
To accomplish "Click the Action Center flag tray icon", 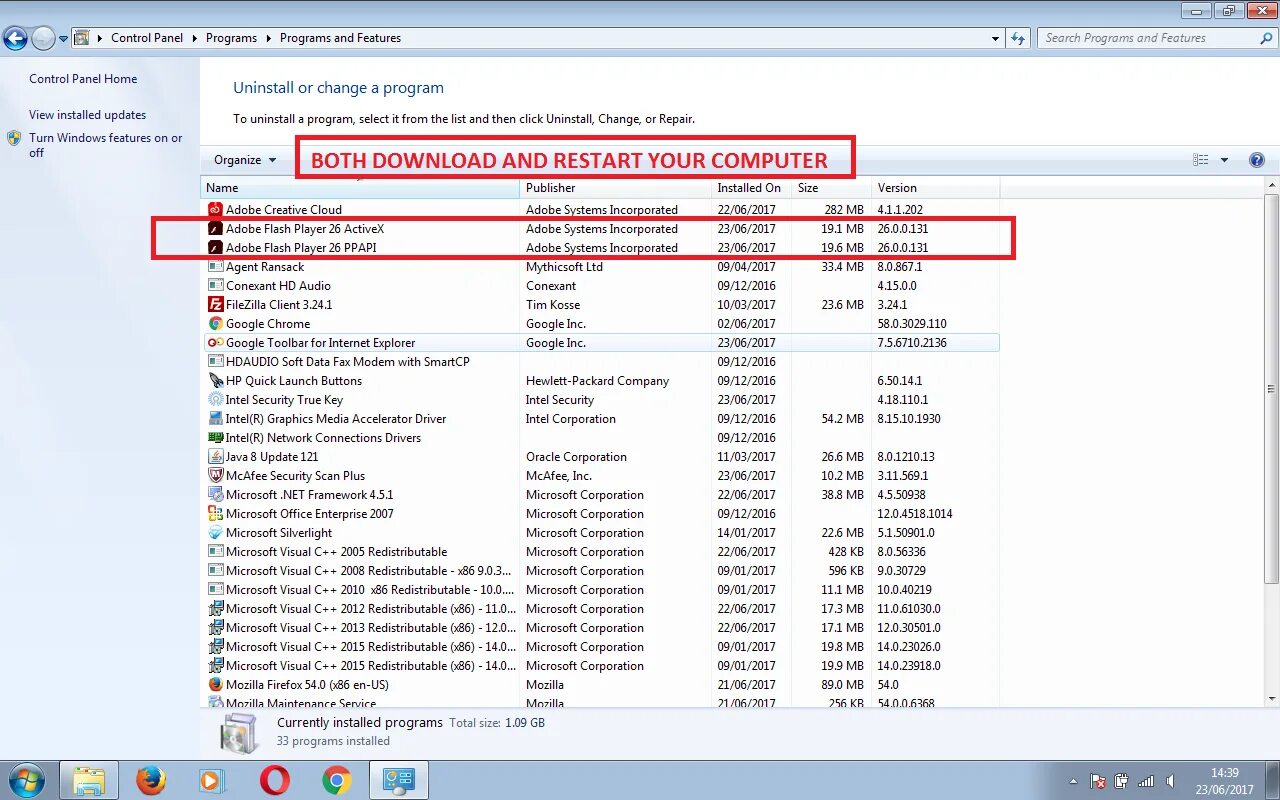I will pyautogui.click(x=1098, y=781).
